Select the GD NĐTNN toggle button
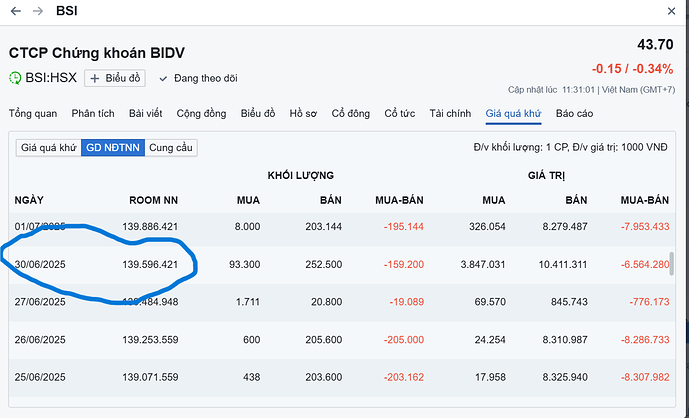 tap(112, 147)
